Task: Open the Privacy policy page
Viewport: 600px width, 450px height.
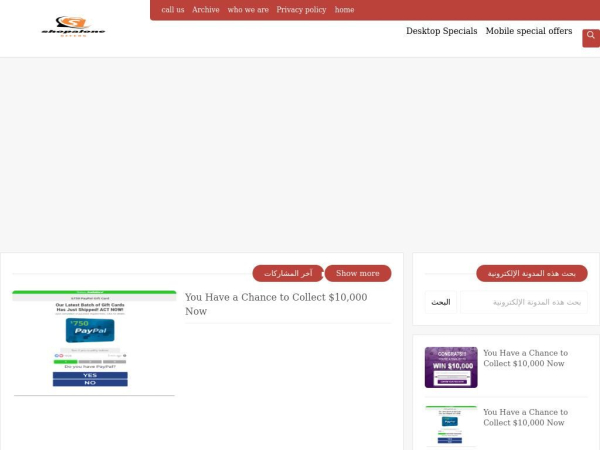Action: (301, 10)
